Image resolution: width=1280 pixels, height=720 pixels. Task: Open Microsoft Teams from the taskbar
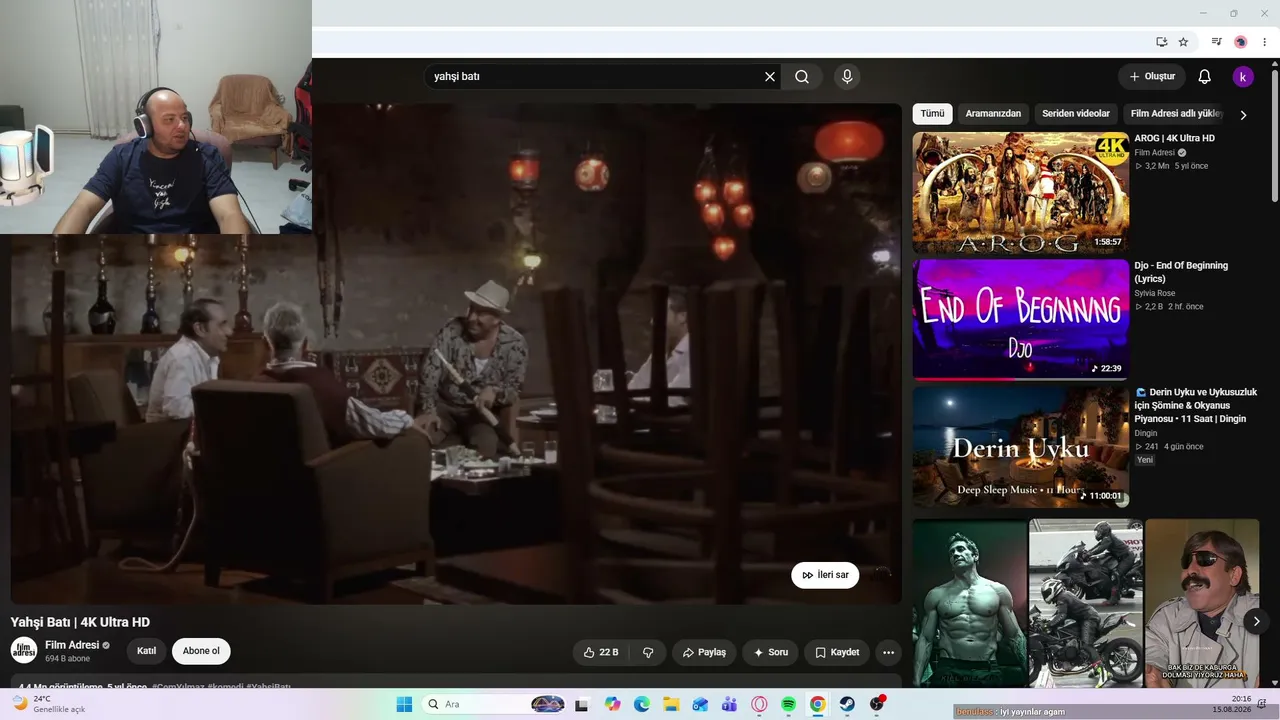[730, 704]
